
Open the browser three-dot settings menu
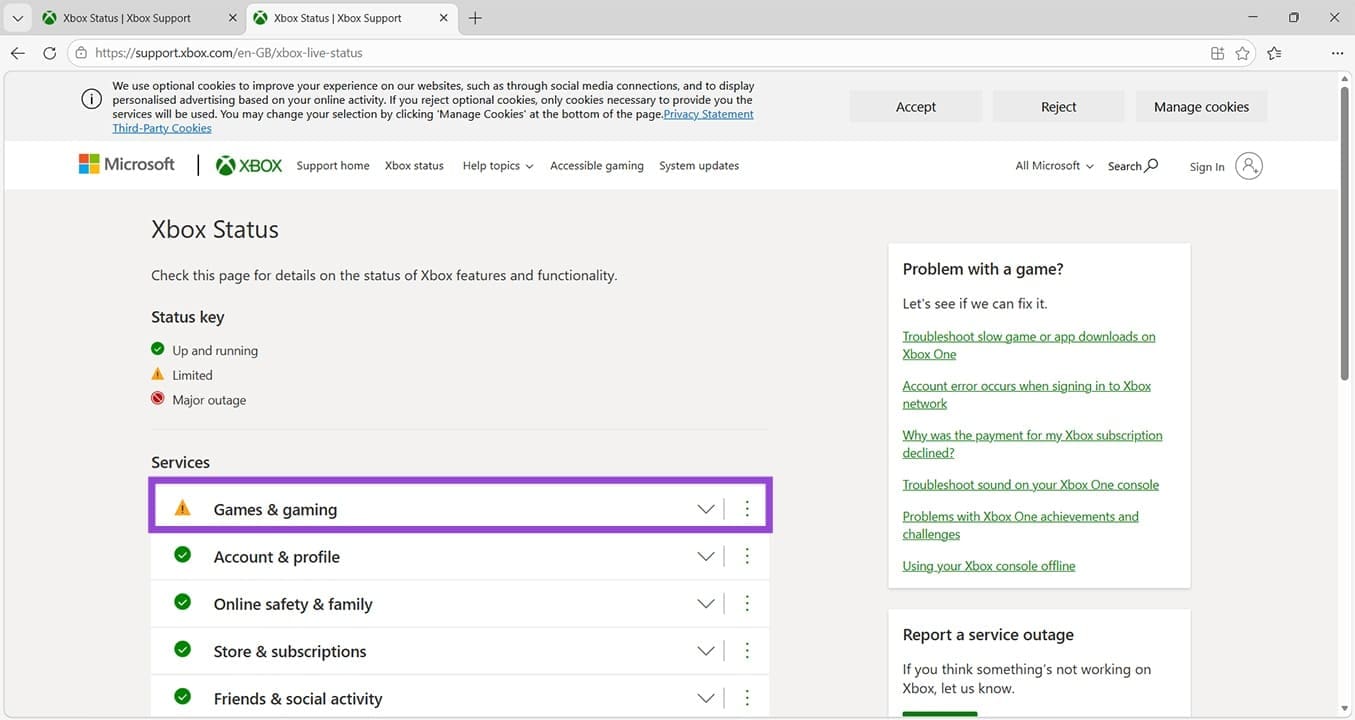pos(1337,53)
